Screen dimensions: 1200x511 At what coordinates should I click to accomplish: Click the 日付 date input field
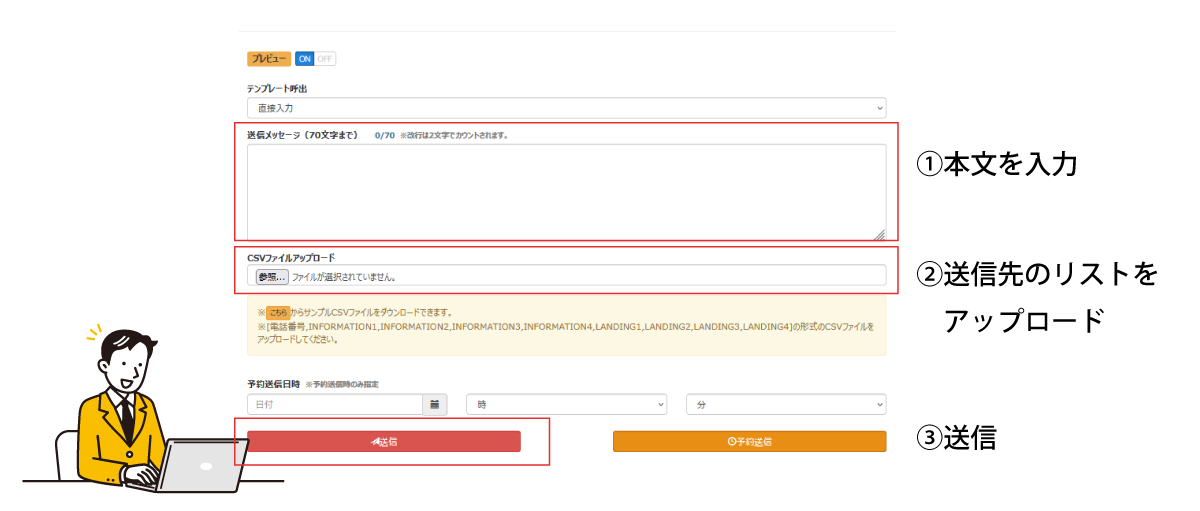pos(335,404)
